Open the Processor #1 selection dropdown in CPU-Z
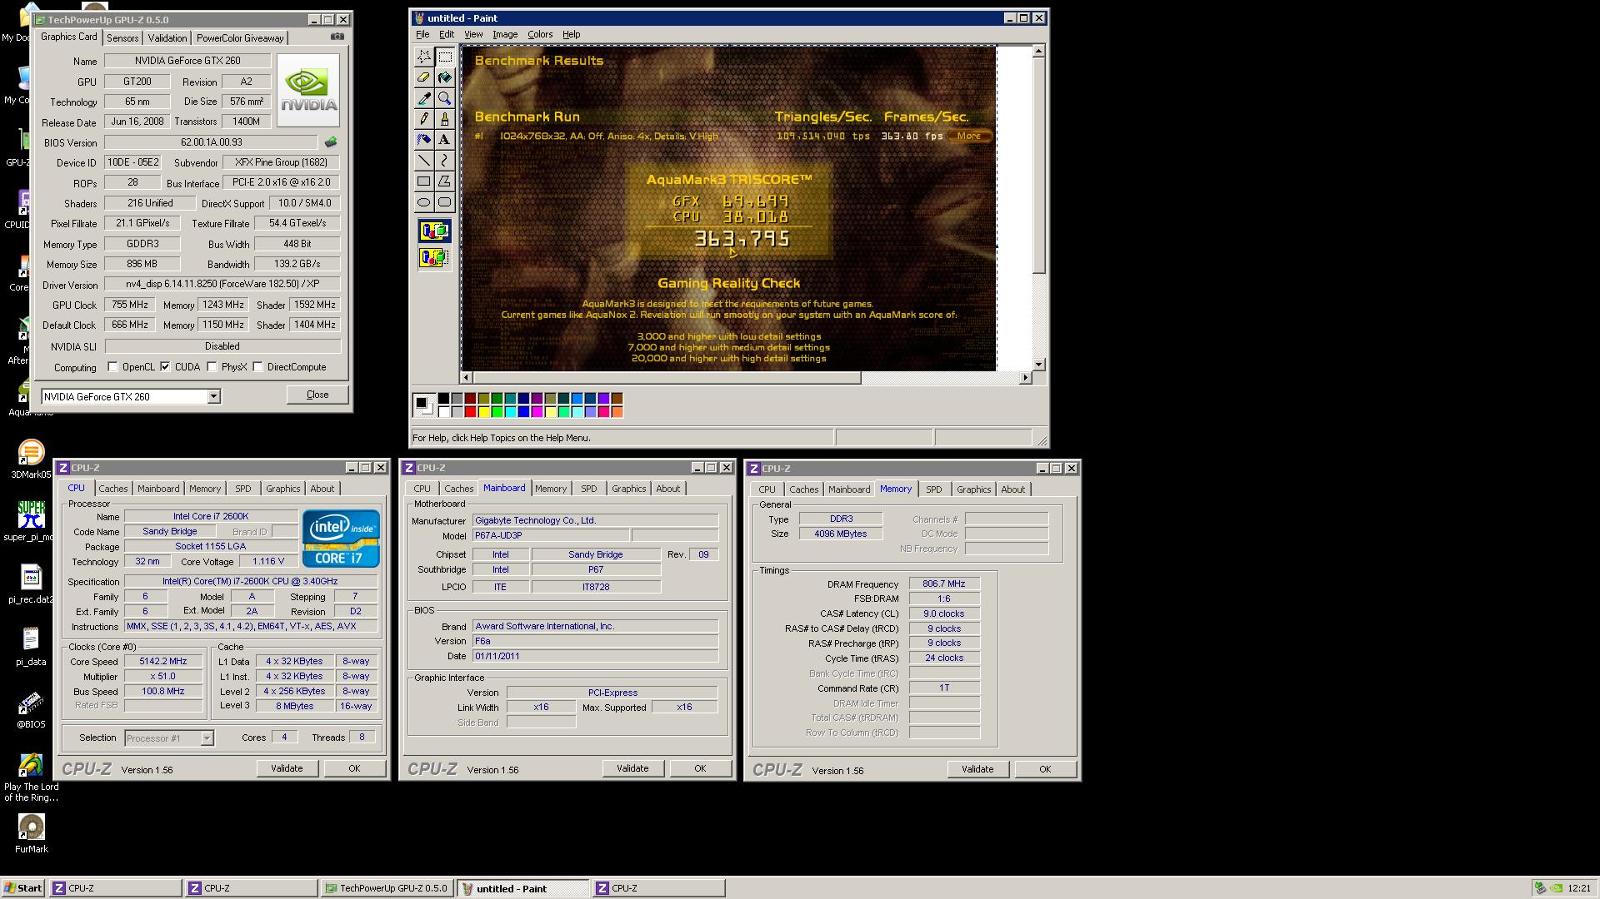 [x=206, y=738]
